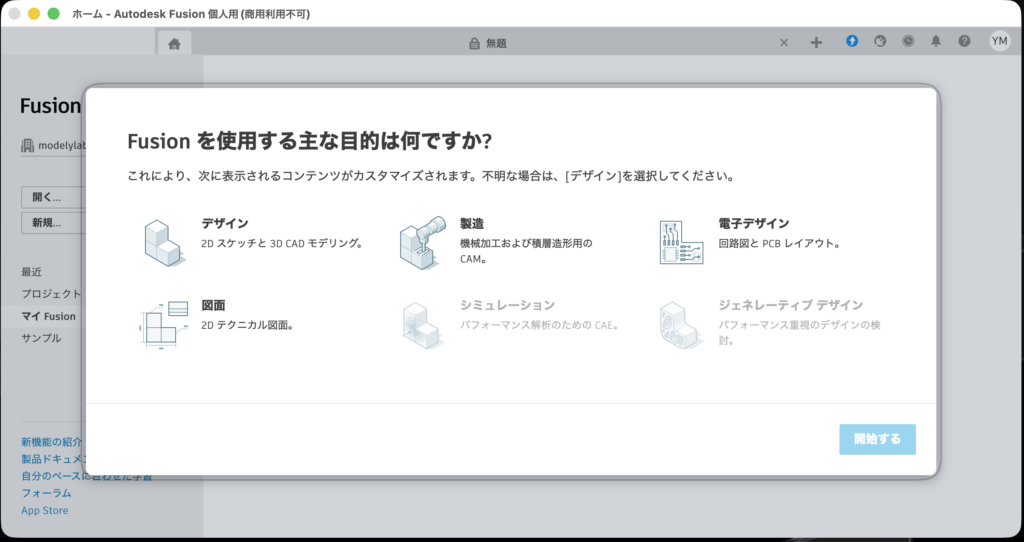Close the 無題 document tab

coord(784,43)
